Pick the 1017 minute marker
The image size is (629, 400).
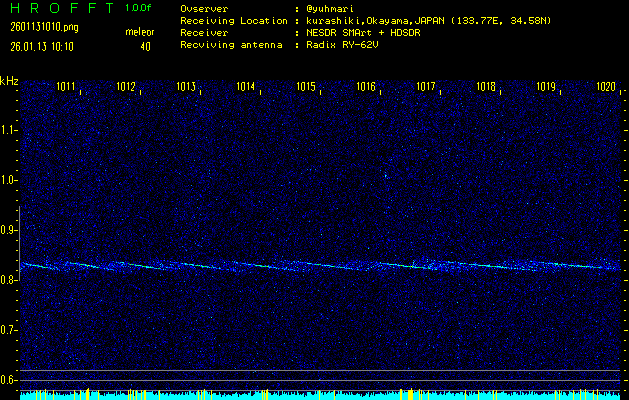click(426, 87)
